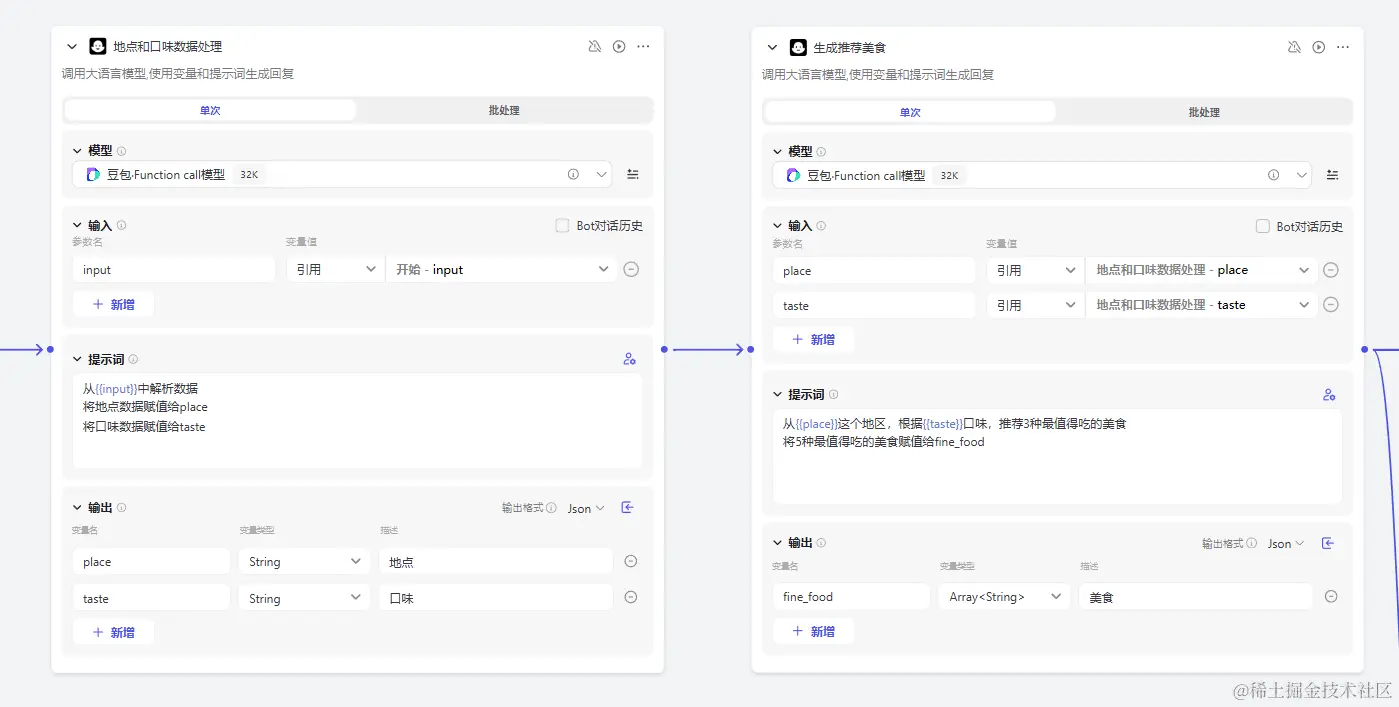Add new output via 新增 in 地点和口味数据处理
The height and width of the screenshot is (707, 1399).
click(113, 632)
